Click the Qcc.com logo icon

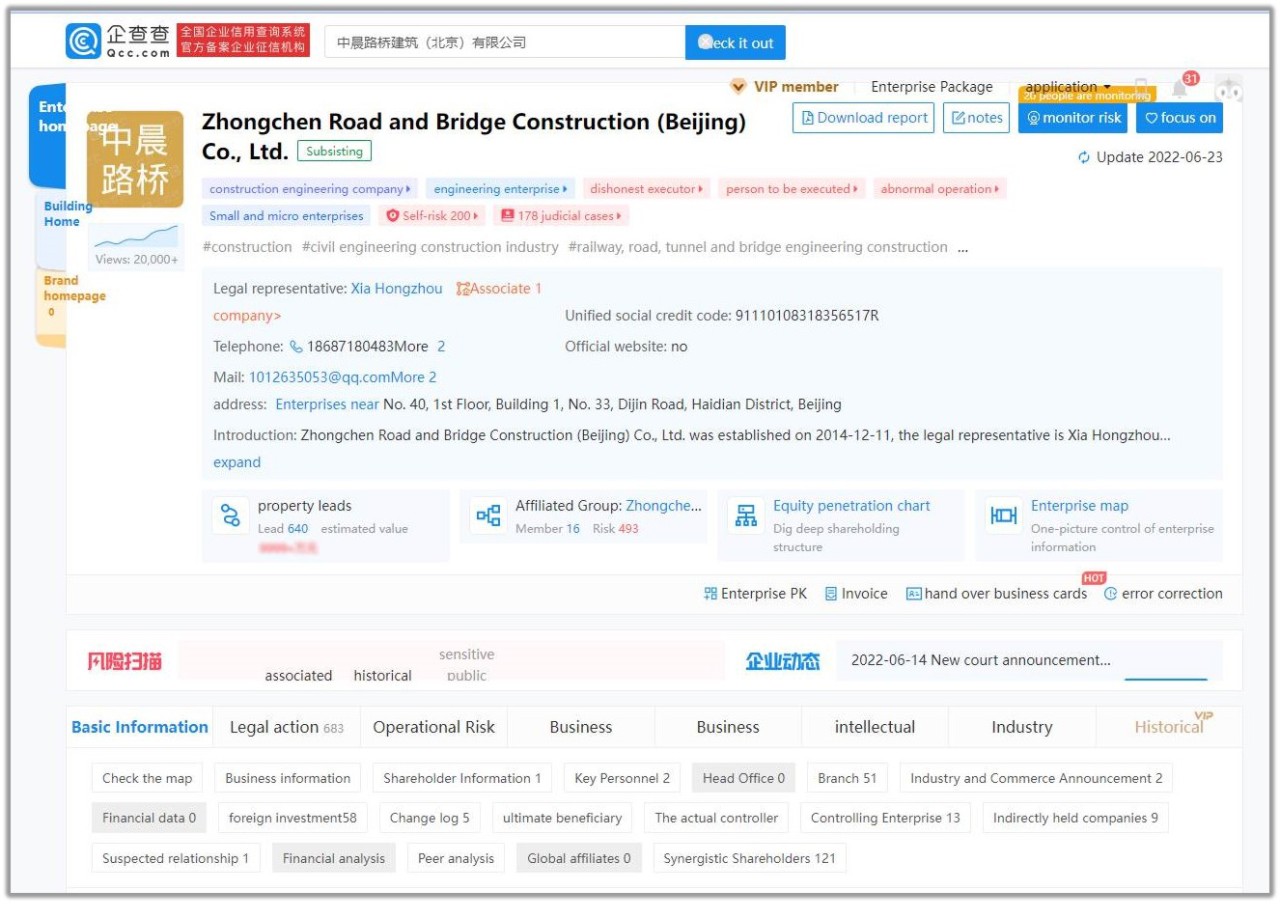pos(84,41)
